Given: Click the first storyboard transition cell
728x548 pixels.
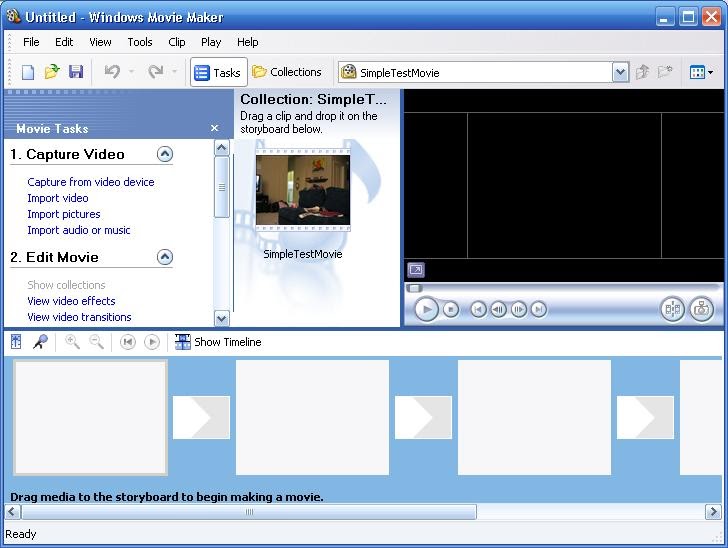Looking at the screenshot, I should pyautogui.click(x=202, y=418).
